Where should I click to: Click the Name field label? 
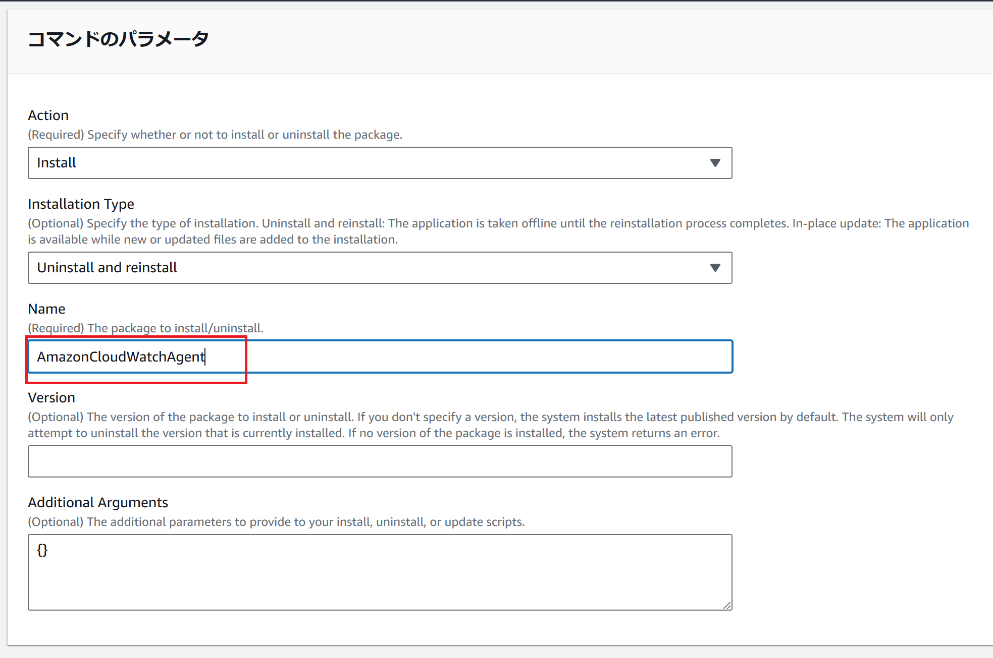pos(46,309)
